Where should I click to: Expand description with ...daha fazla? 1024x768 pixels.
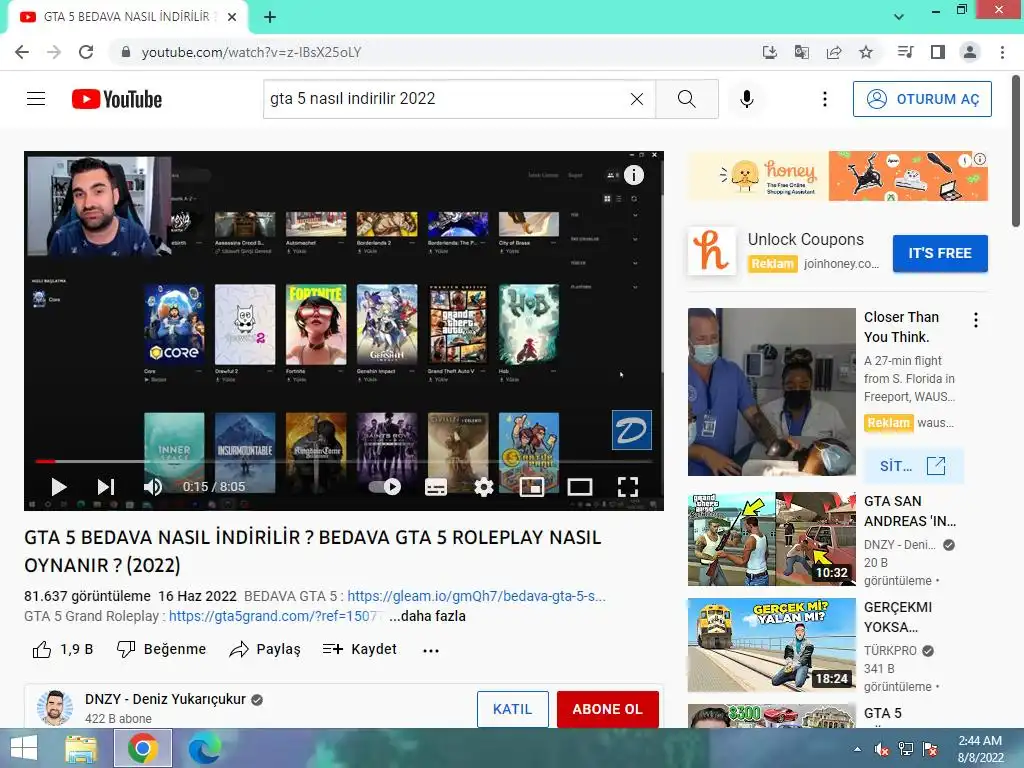point(427,616)
